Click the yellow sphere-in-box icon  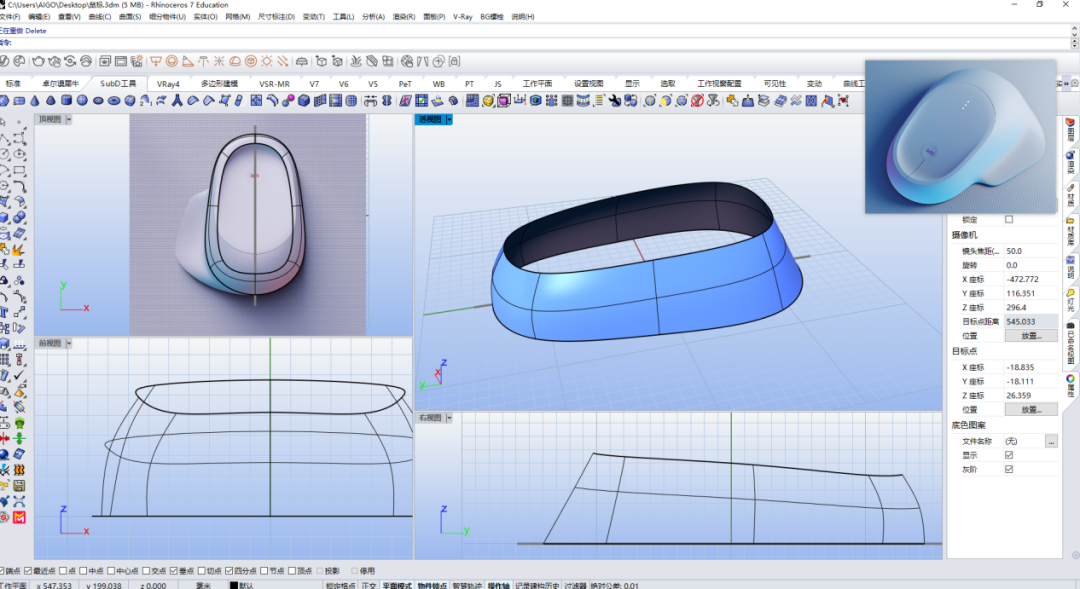click(x=488, y=101)
